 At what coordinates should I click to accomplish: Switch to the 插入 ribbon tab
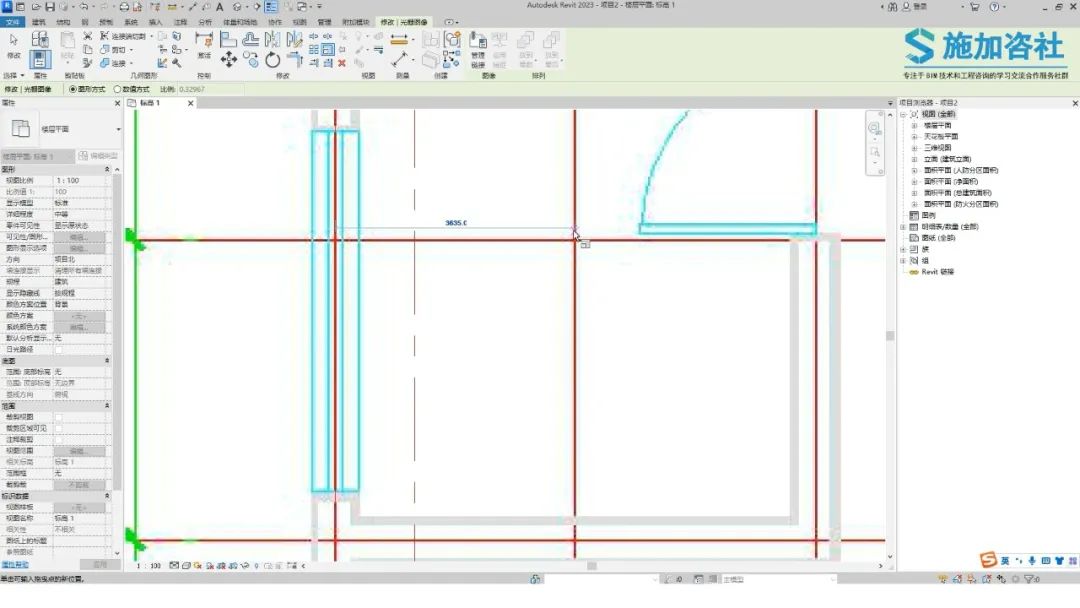click(156, 22)
